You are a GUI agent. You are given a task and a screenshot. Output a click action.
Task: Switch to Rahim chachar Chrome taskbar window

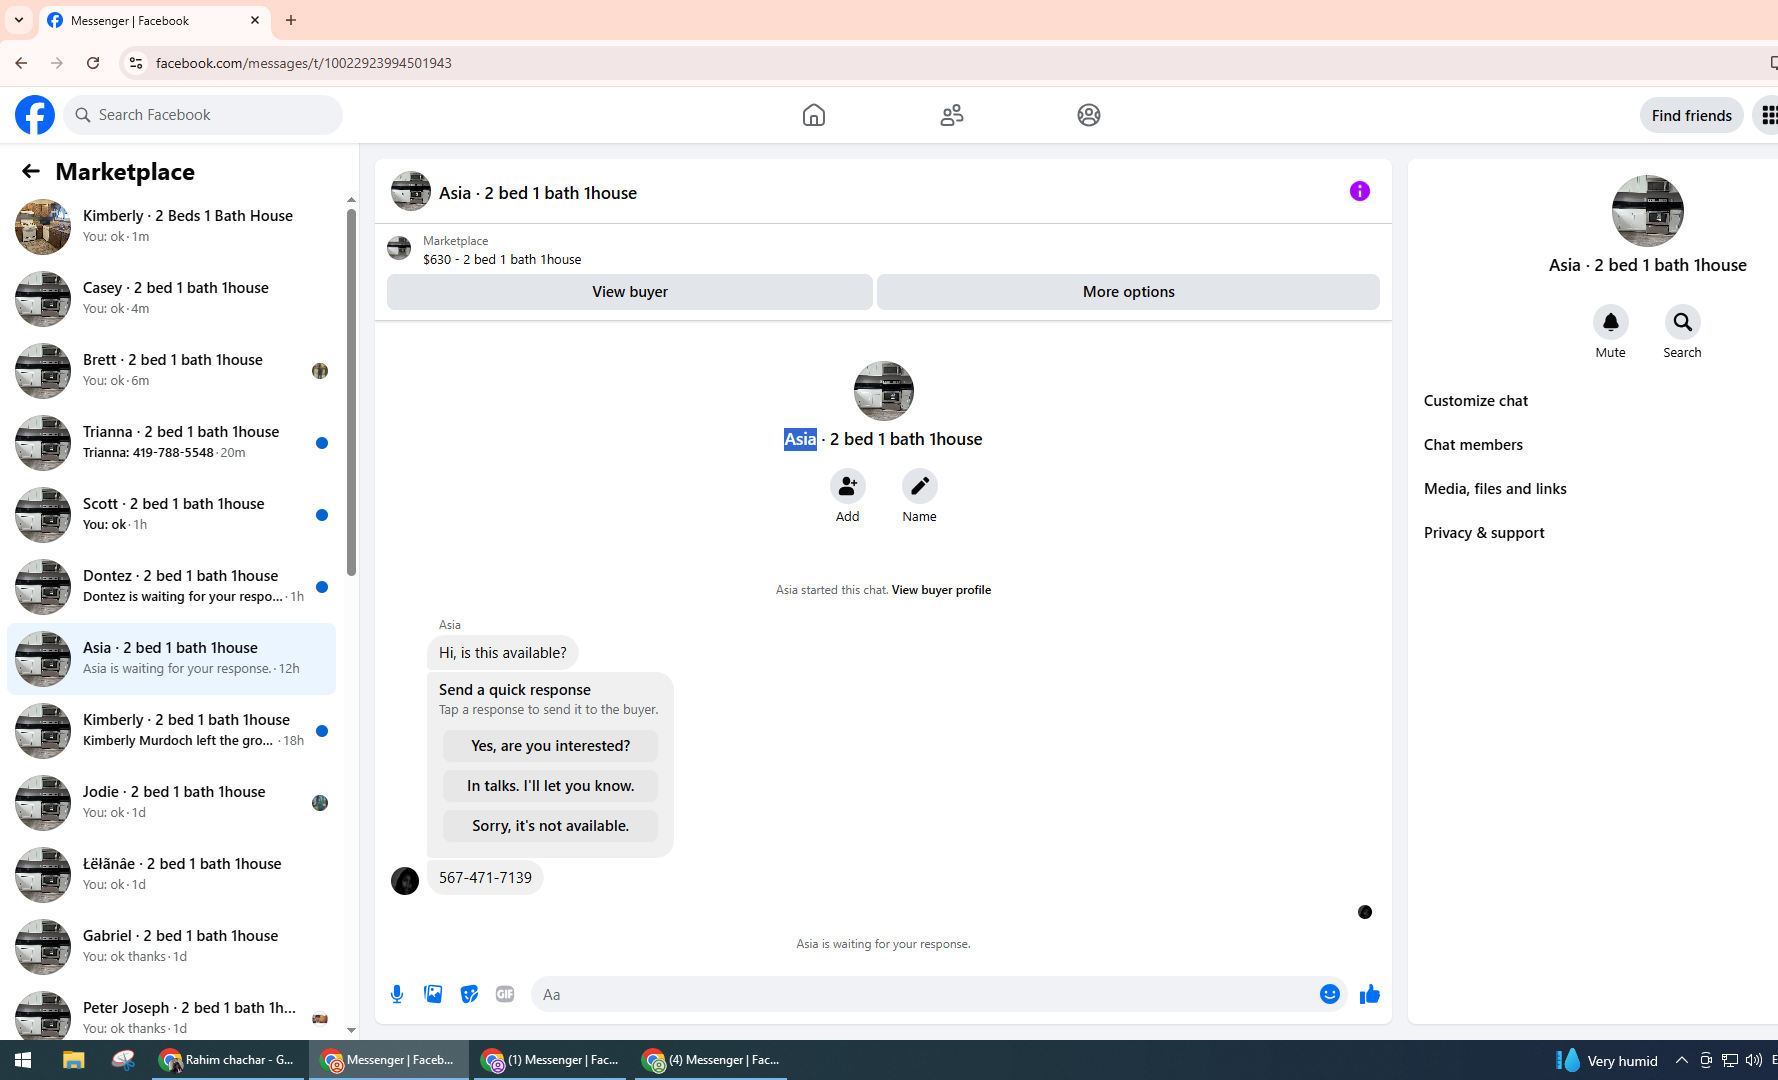tap(229, 1060)
